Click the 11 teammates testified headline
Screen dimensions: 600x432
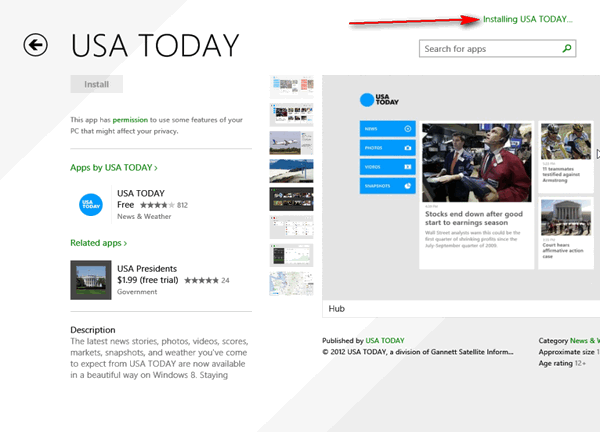click(x=561, y=174)
